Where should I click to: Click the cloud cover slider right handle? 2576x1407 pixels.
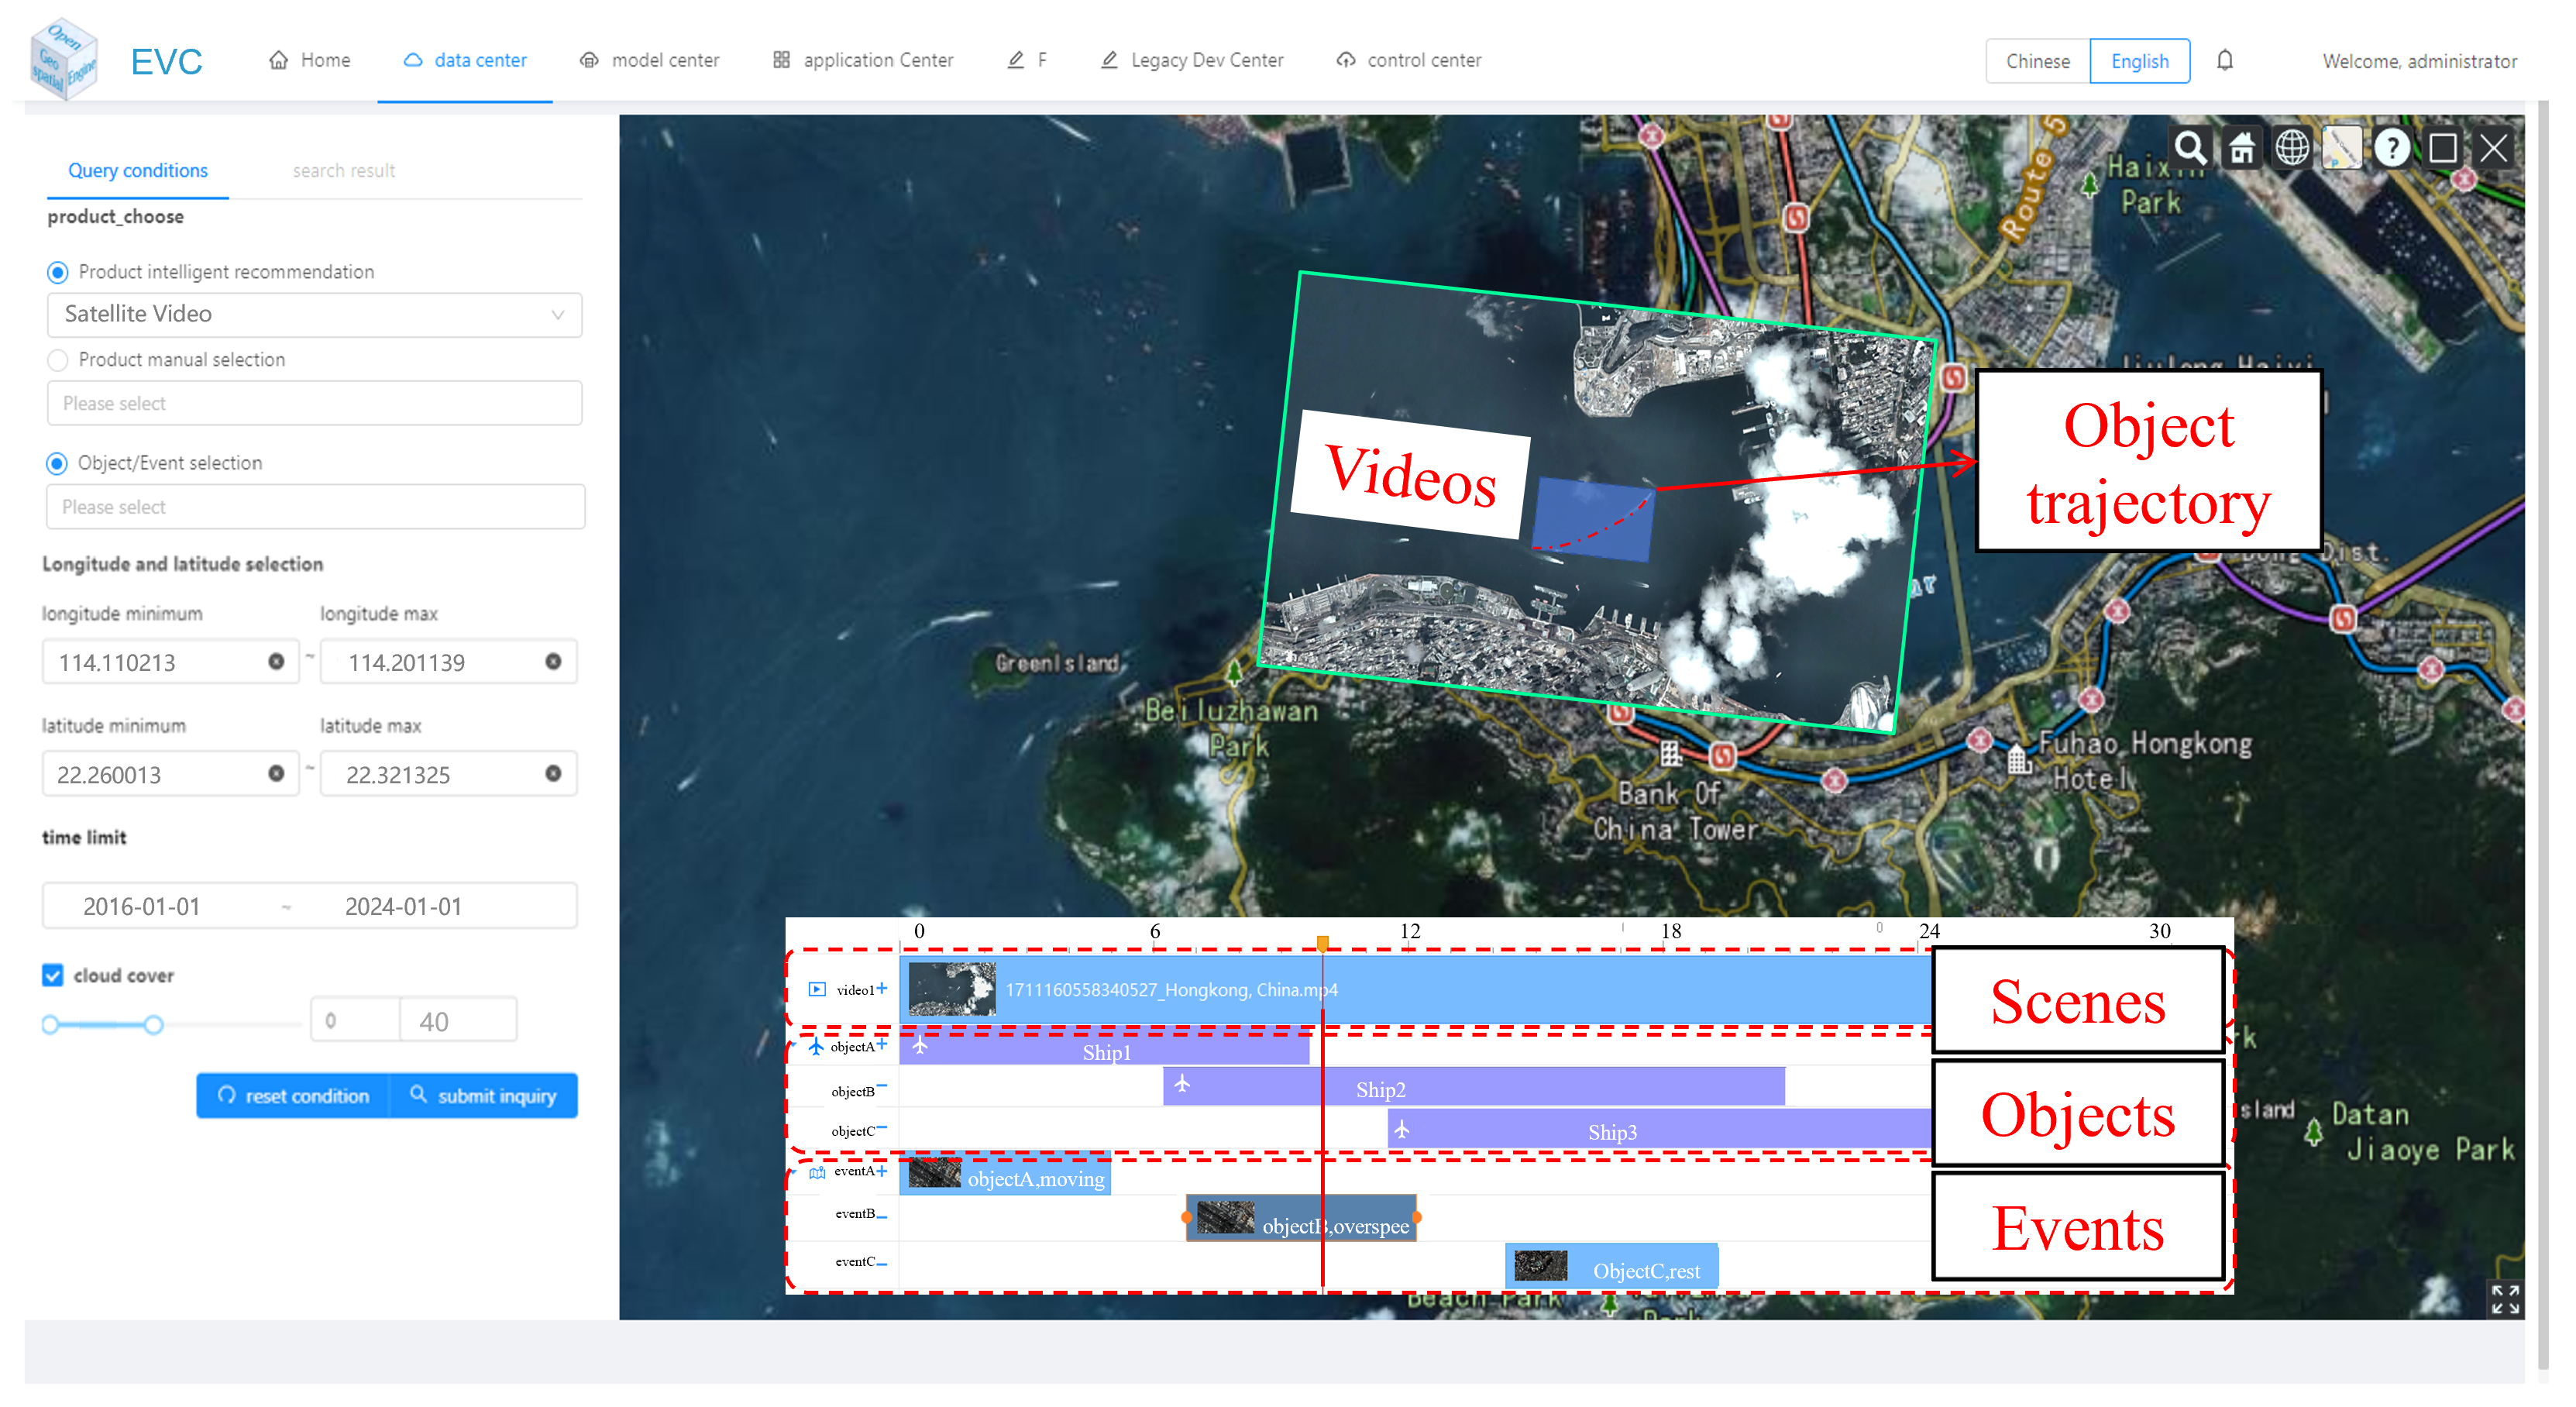(x=153, y=1025)
